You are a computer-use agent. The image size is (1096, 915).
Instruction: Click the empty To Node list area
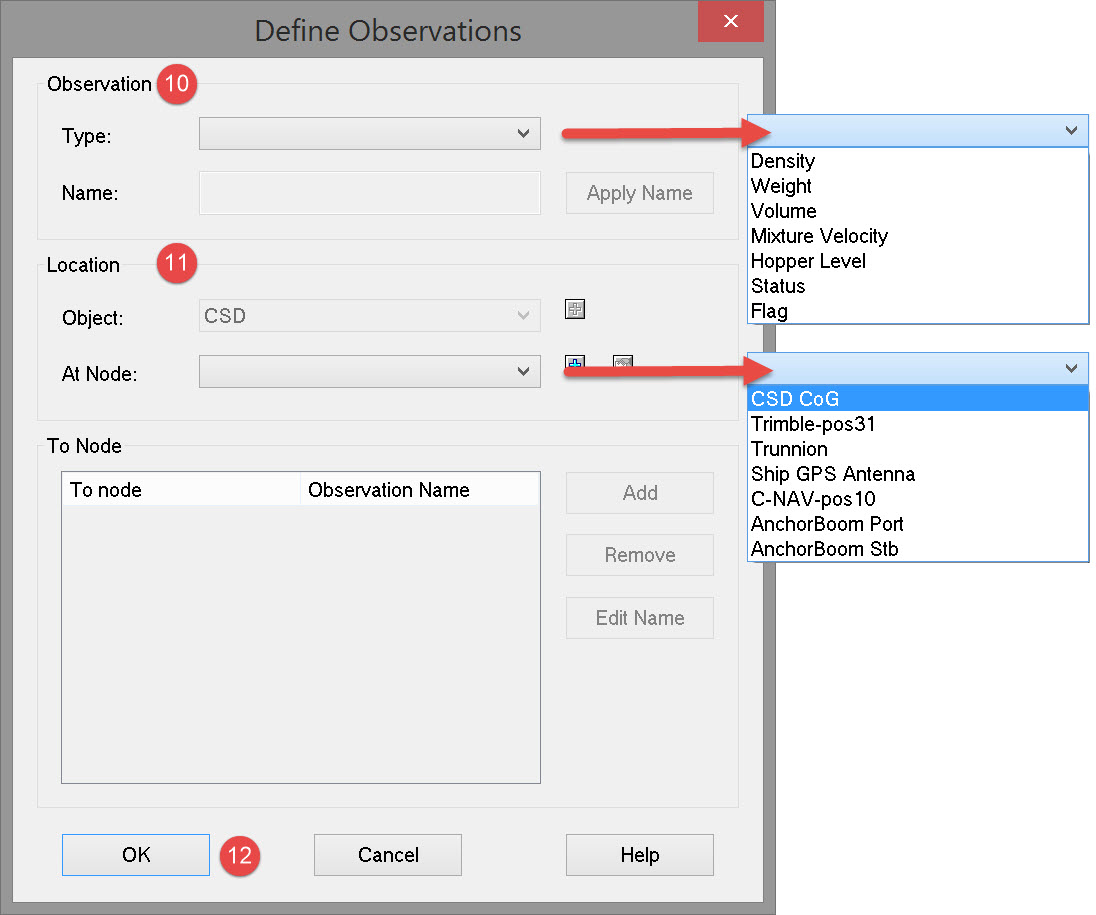coord(301,643)
